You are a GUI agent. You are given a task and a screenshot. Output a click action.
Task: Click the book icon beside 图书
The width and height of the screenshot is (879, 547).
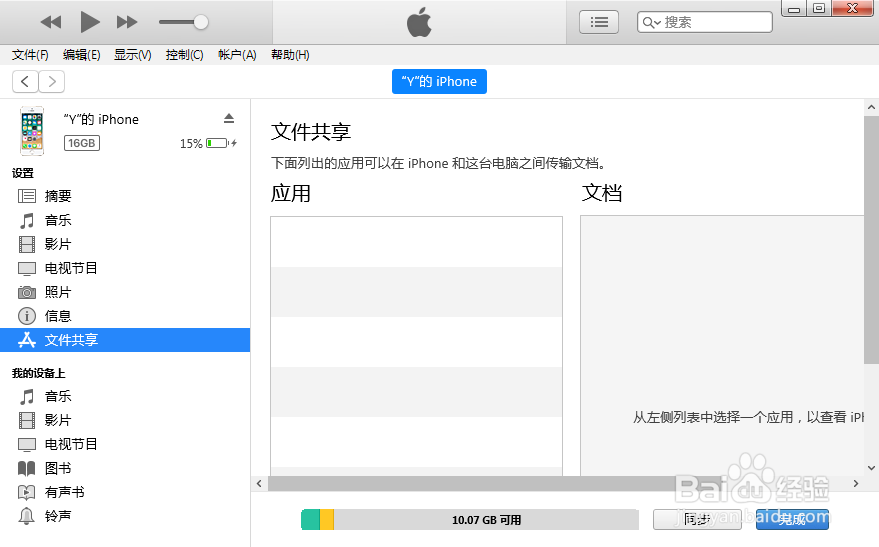[26, 468]
